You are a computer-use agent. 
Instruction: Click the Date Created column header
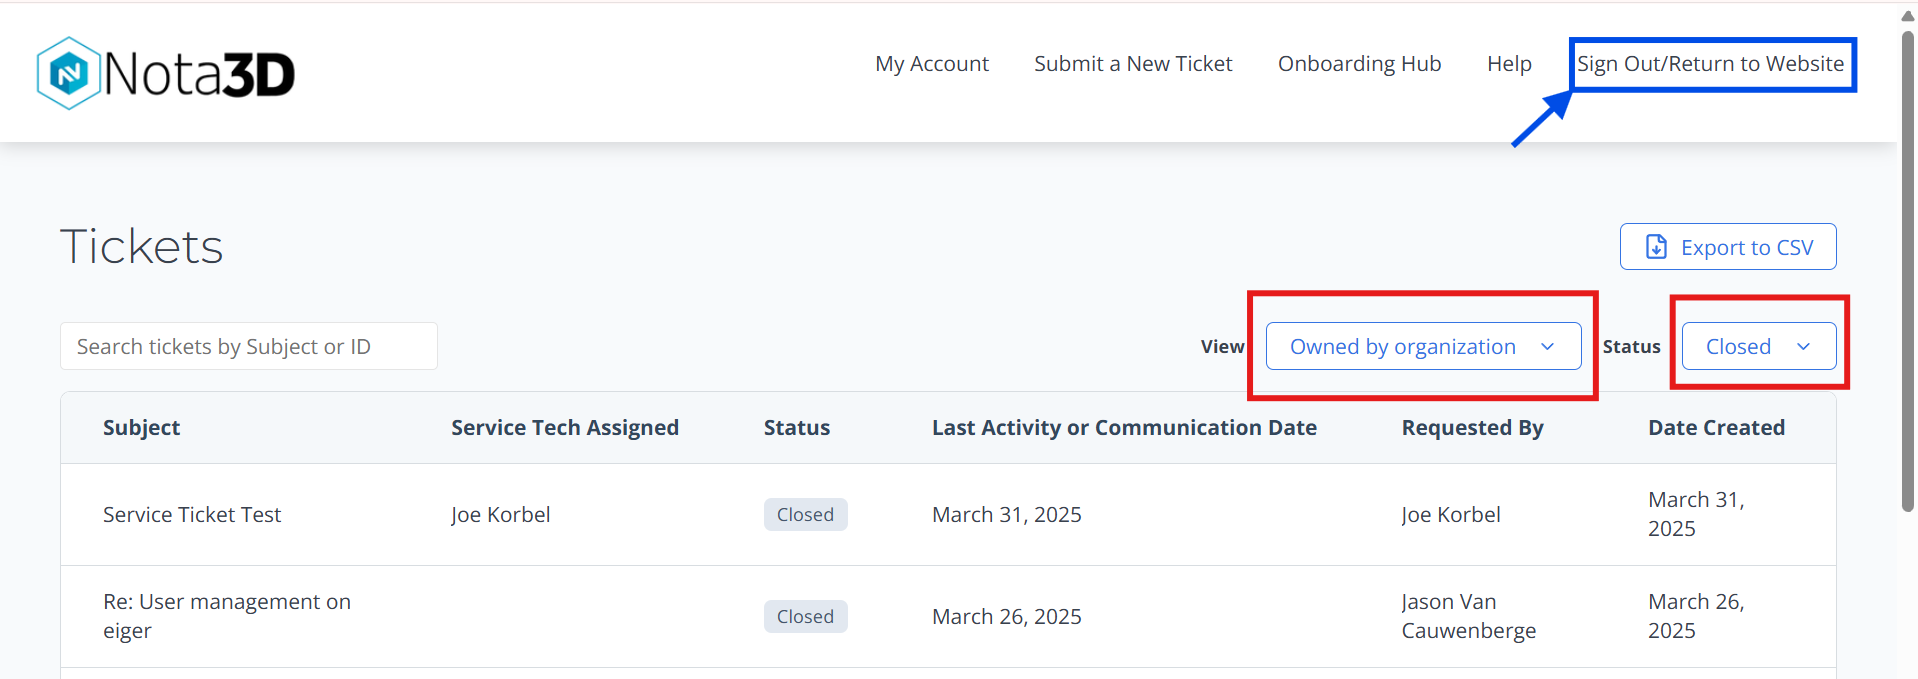[1716, 427]
